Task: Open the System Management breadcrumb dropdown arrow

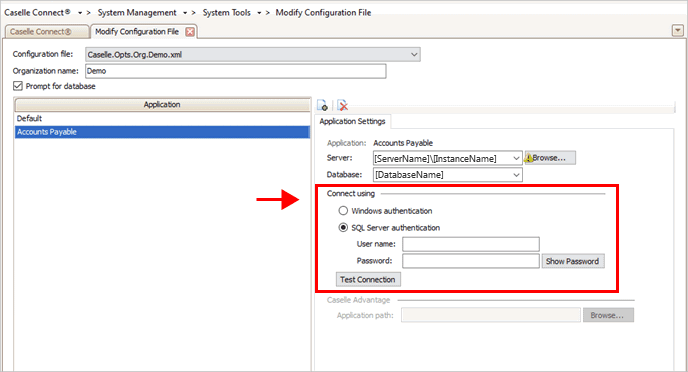Action: (185, 13)
